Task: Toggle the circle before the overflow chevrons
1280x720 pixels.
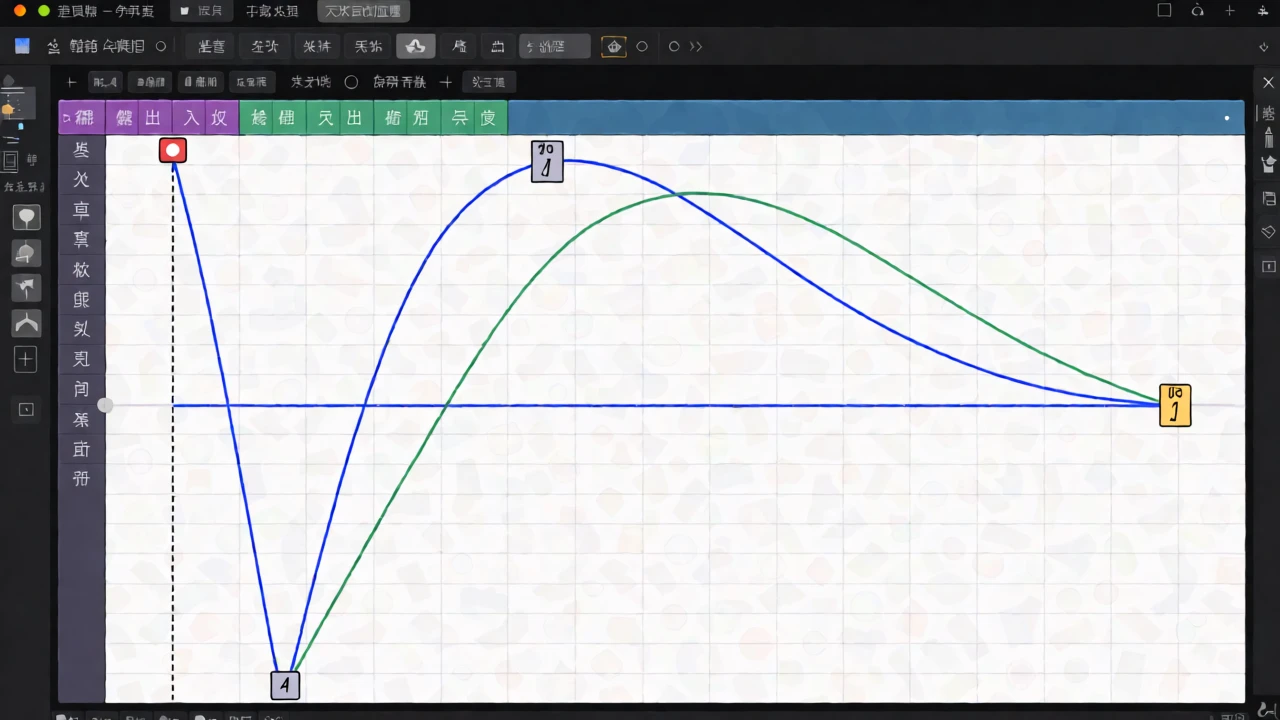Action: [x=674, y=46]
